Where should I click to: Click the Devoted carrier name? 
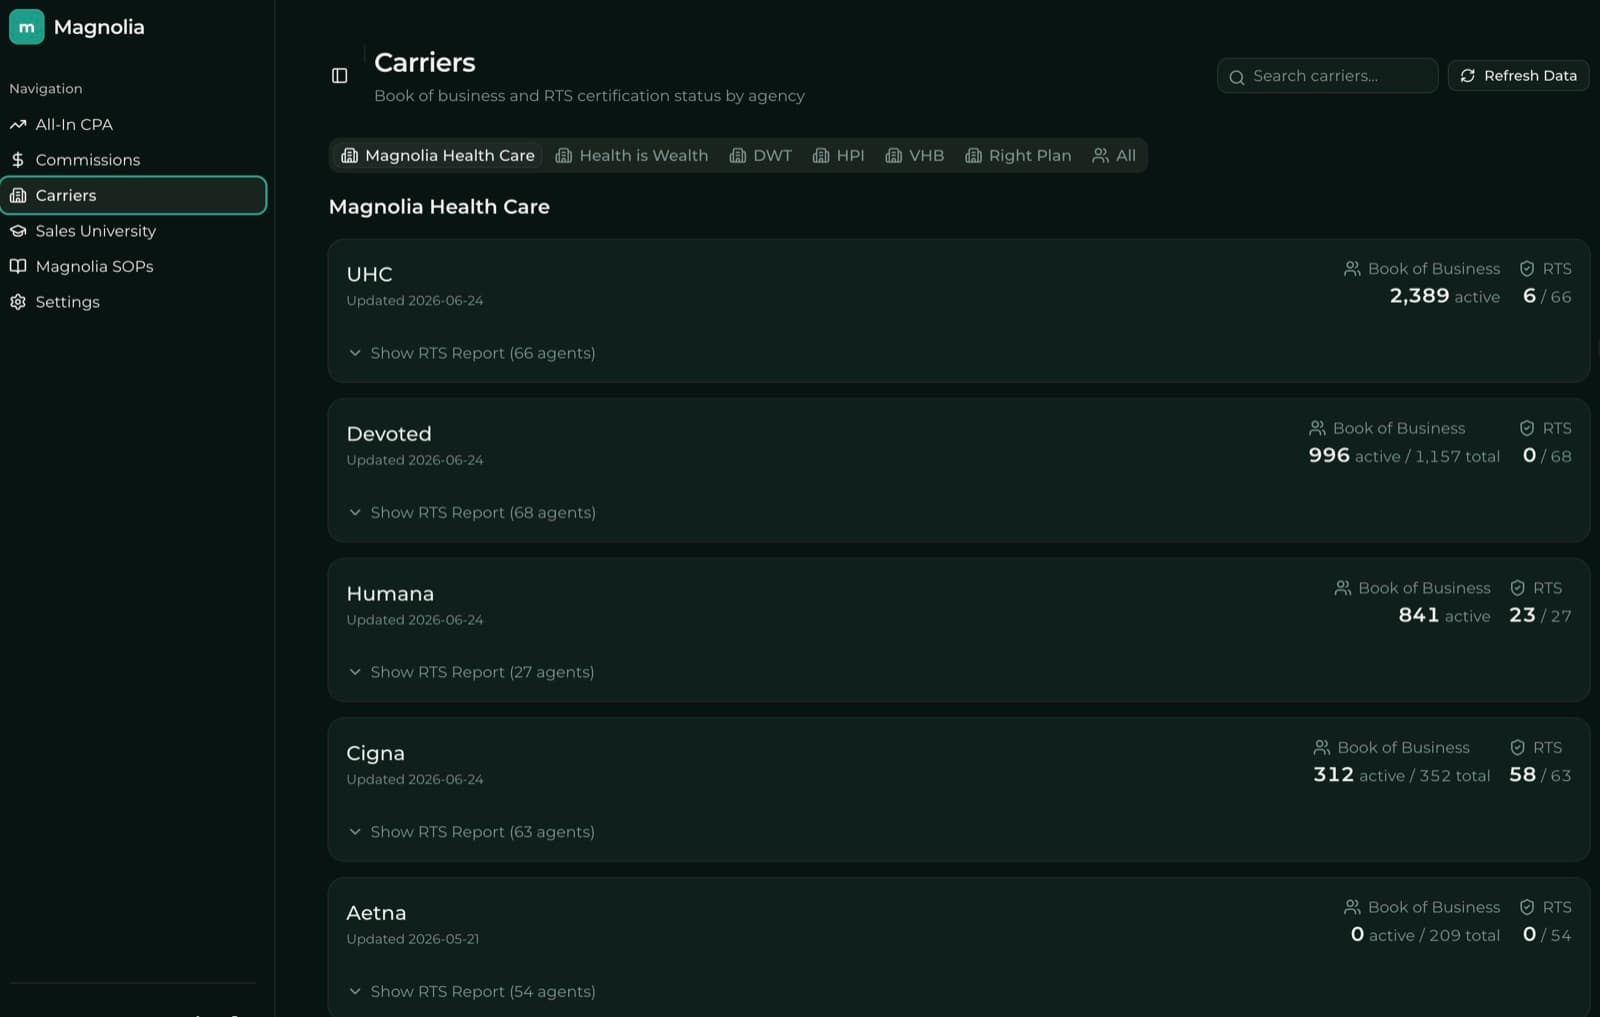tap(389, 434)
